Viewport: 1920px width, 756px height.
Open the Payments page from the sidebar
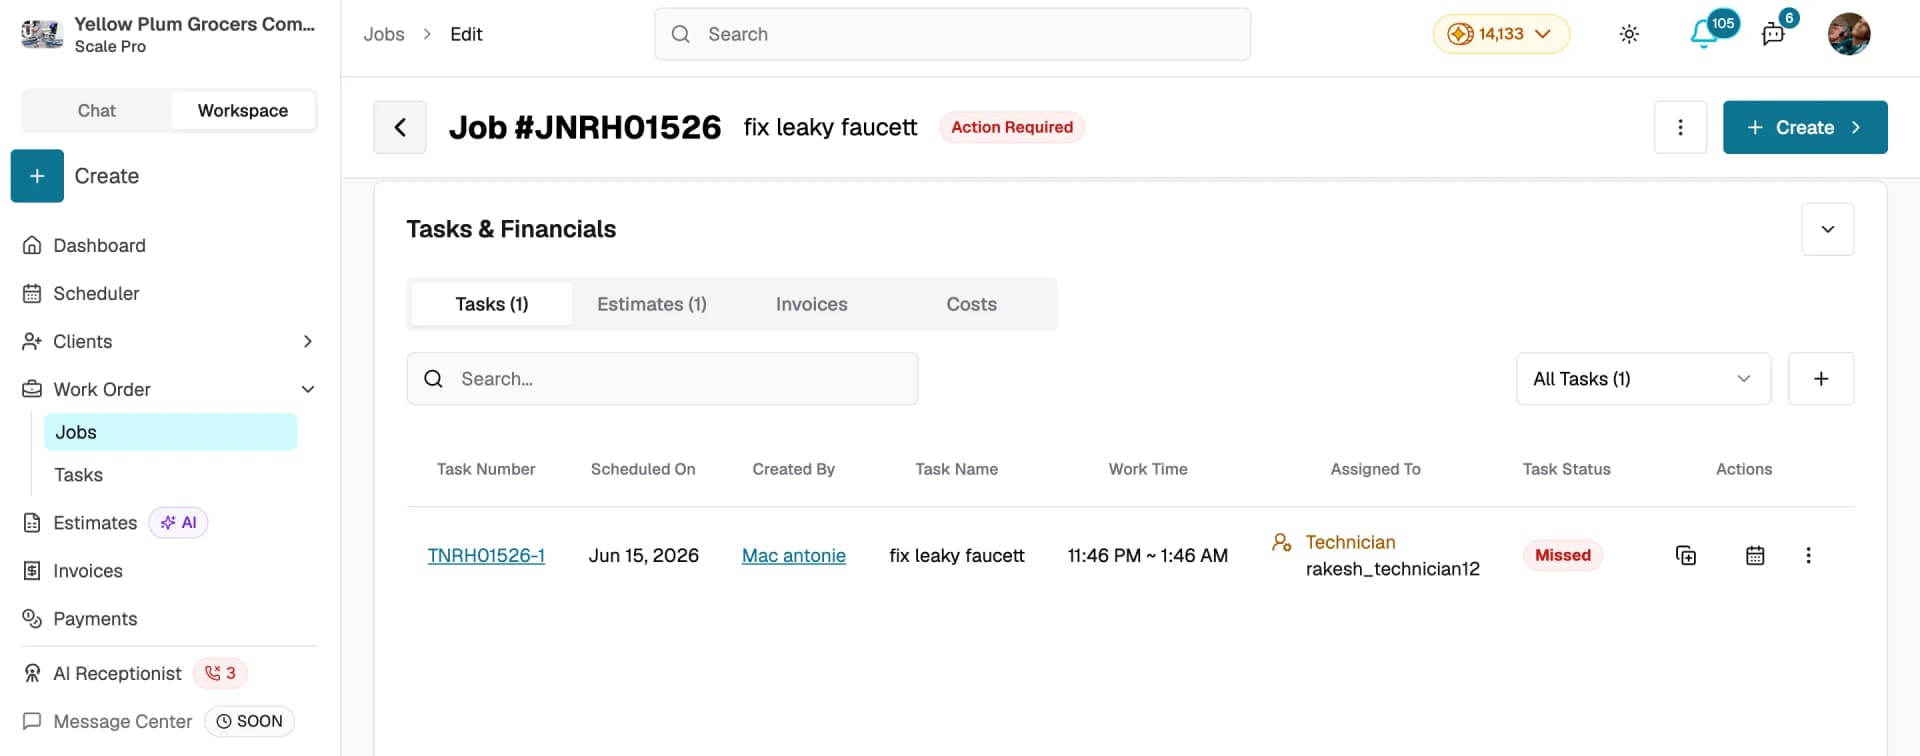click(x=95, y=619)
